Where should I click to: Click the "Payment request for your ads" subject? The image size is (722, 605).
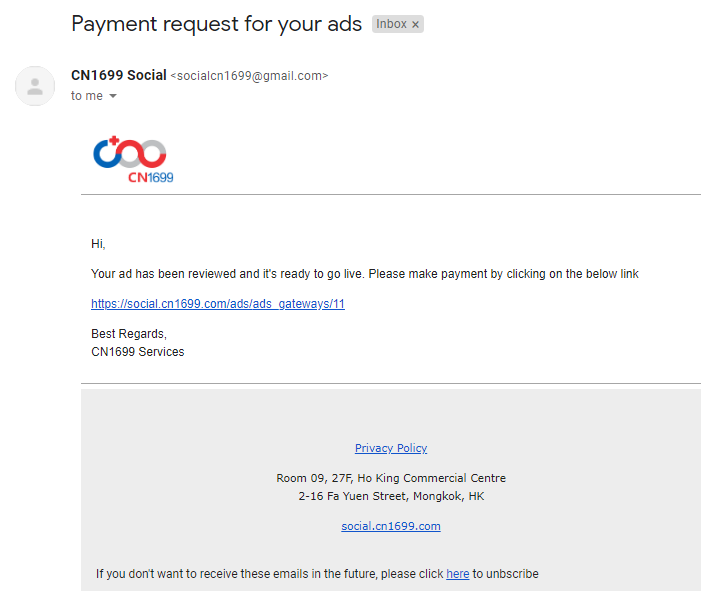(x=216, y=24)
